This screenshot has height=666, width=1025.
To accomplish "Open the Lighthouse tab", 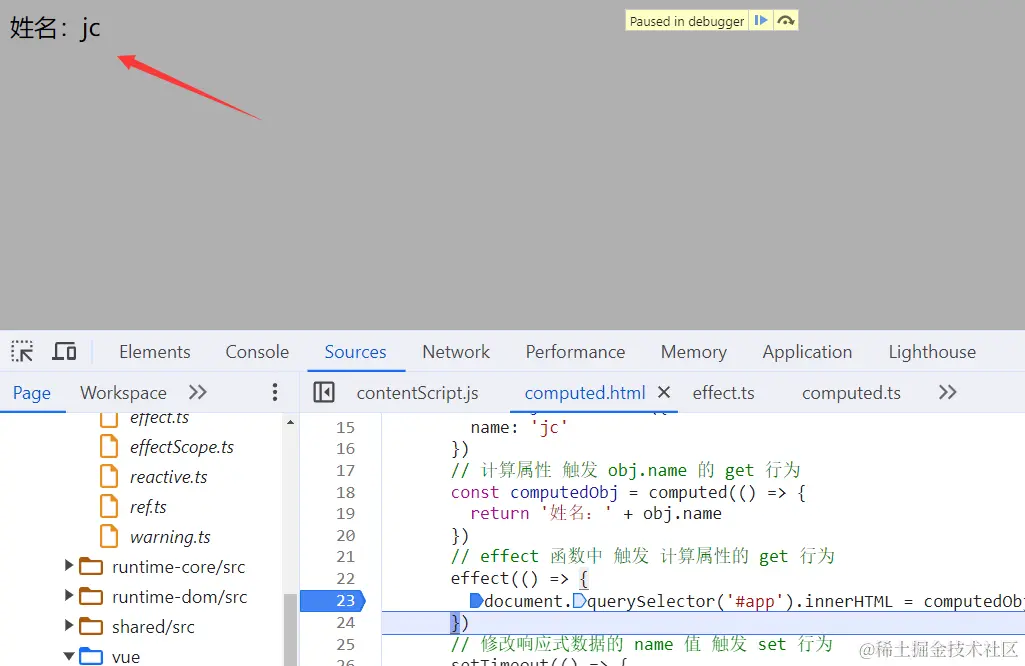I will (932, 352).
